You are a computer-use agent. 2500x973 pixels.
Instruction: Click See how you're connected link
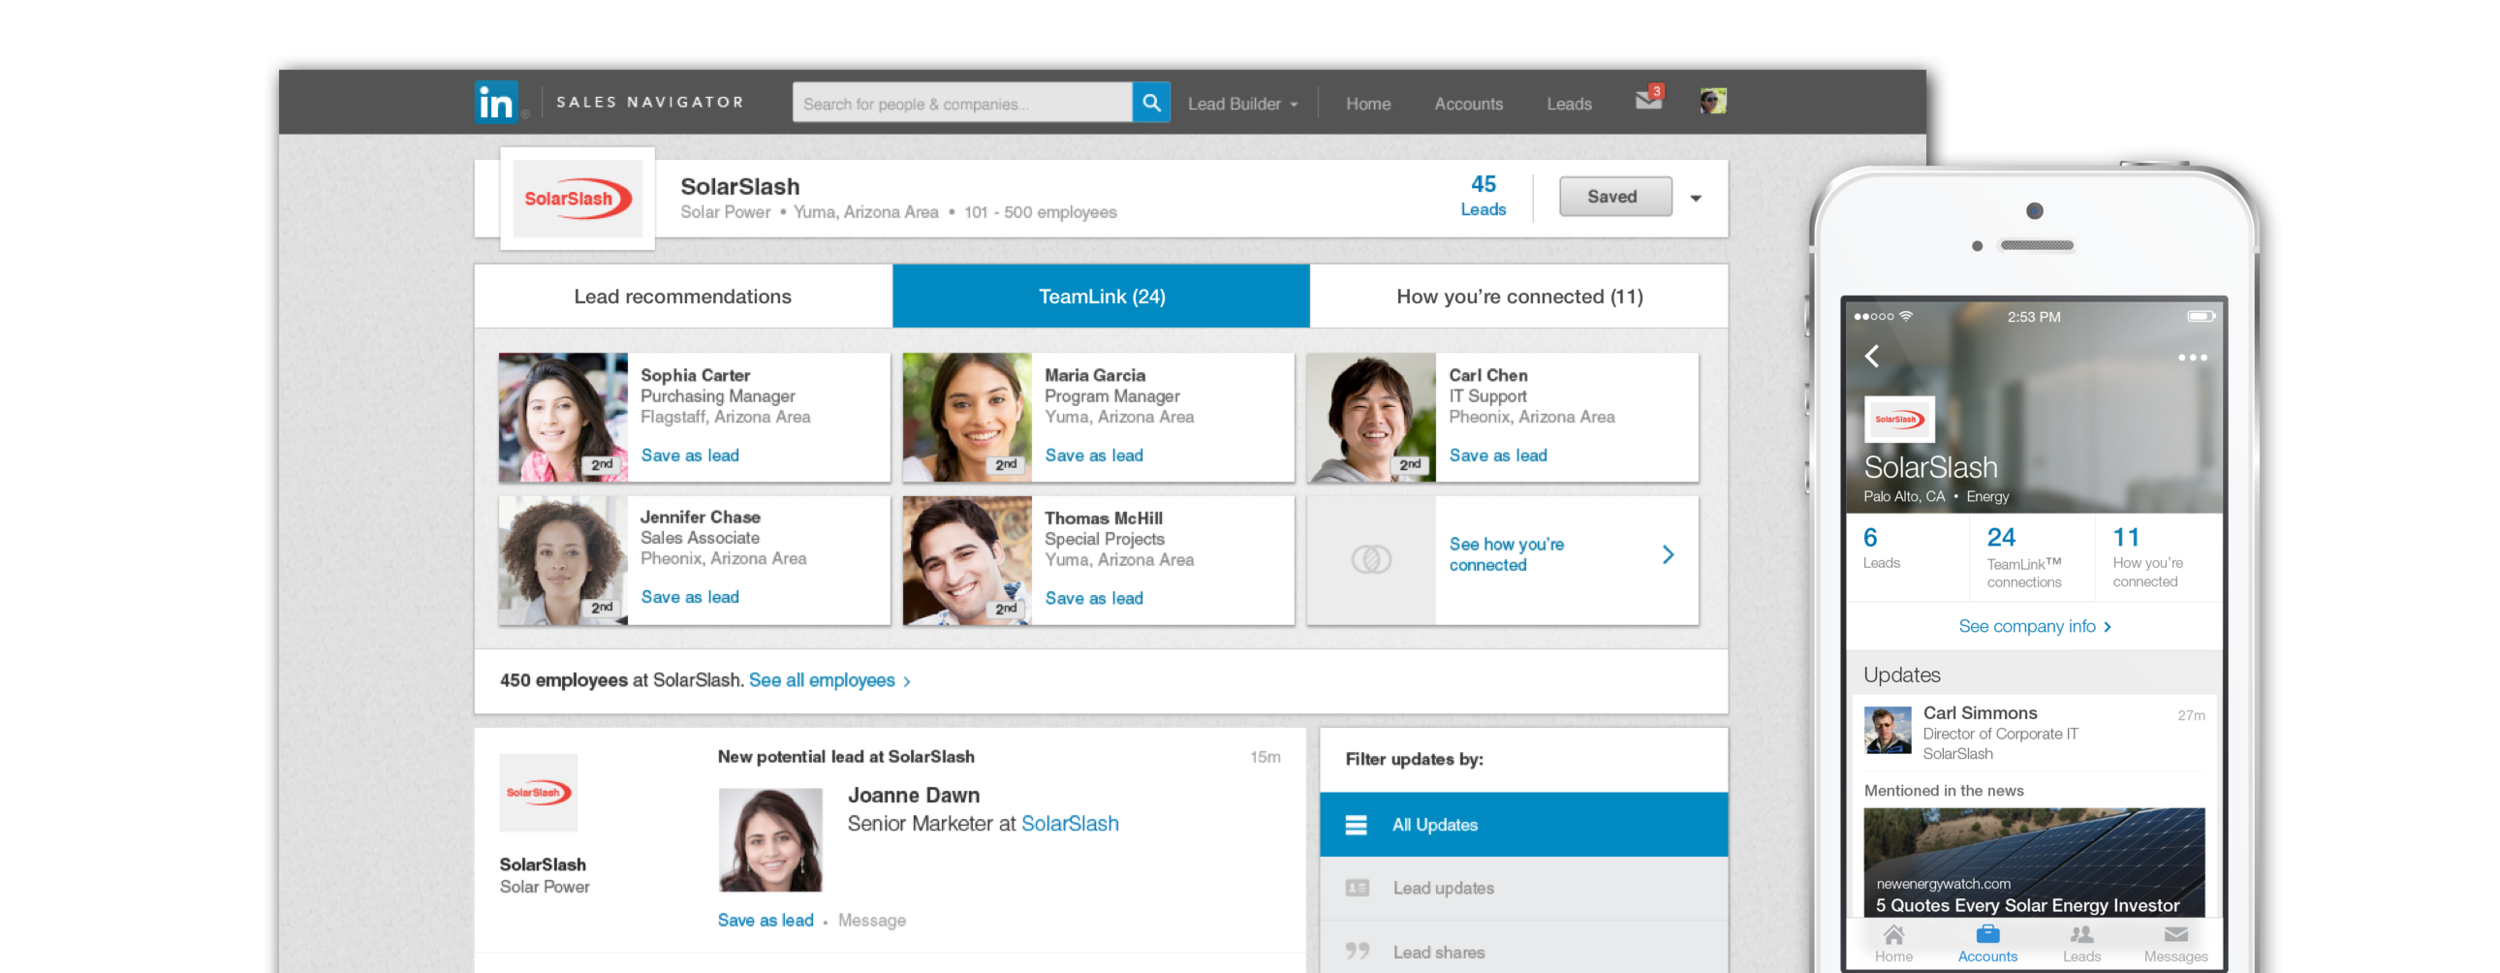(1507, 554)
